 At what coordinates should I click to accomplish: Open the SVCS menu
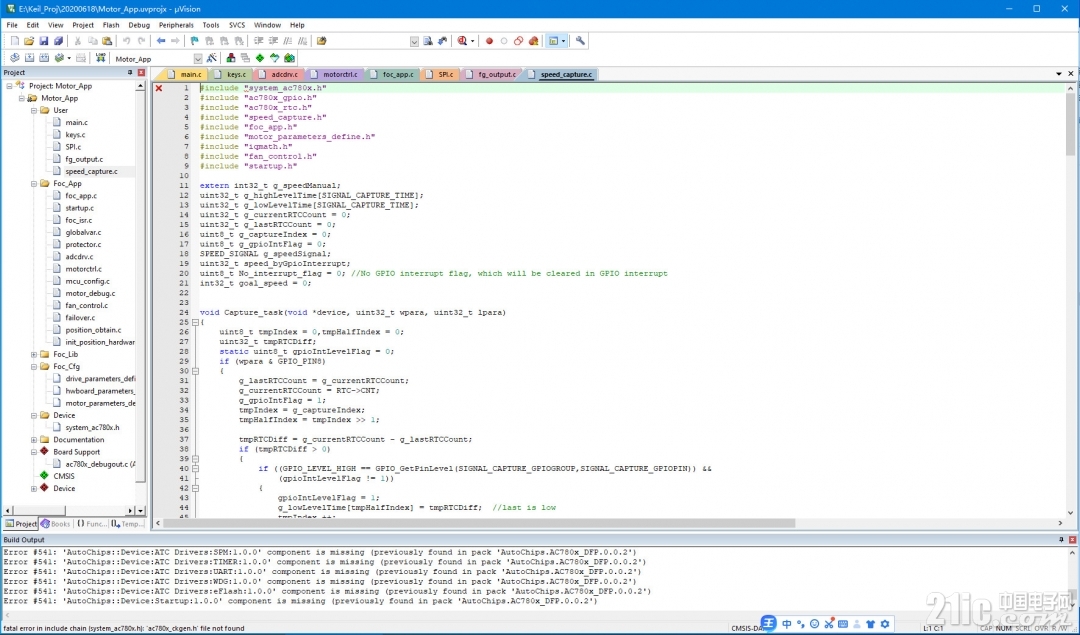[x=237, y=25]
